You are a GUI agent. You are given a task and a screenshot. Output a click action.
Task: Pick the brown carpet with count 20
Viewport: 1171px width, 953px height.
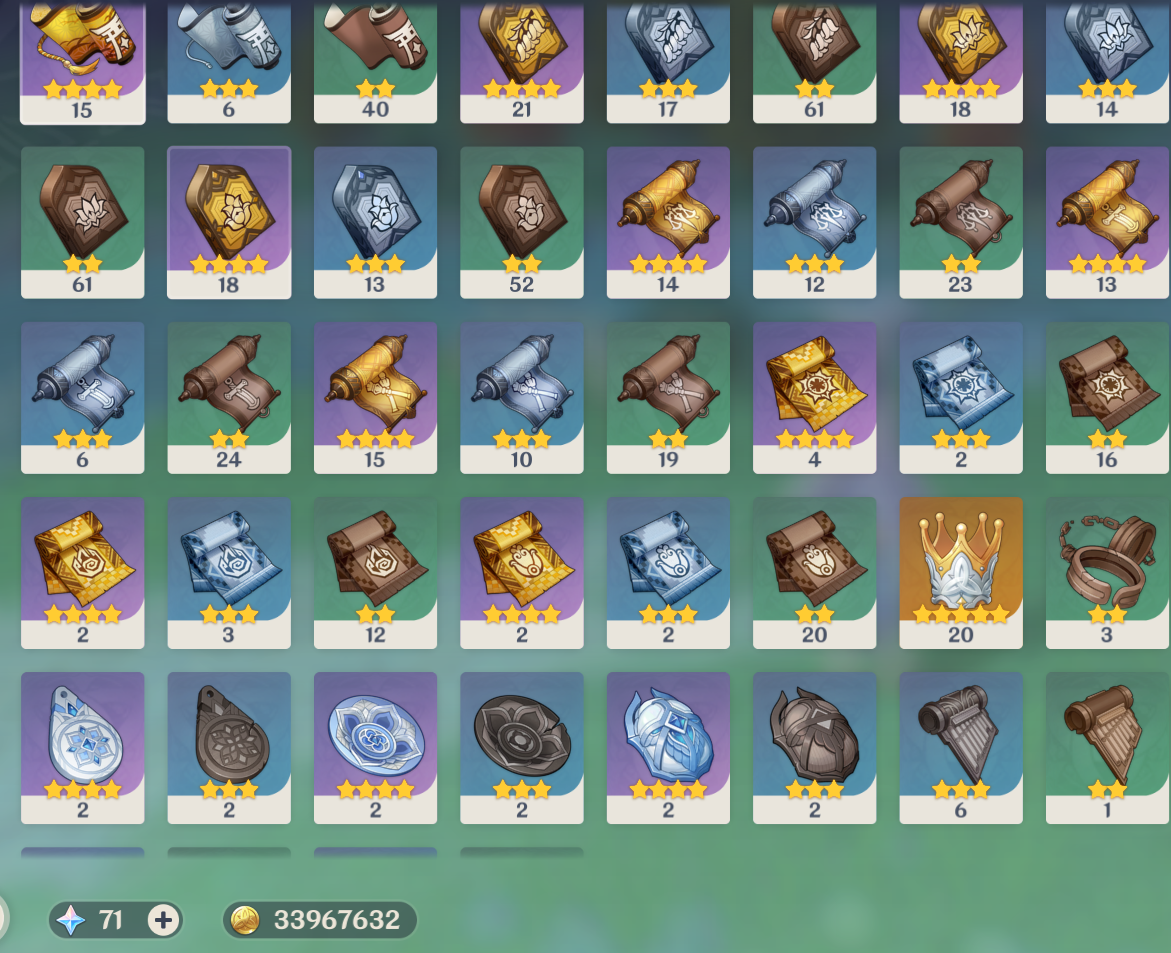(x=814, y=572)
